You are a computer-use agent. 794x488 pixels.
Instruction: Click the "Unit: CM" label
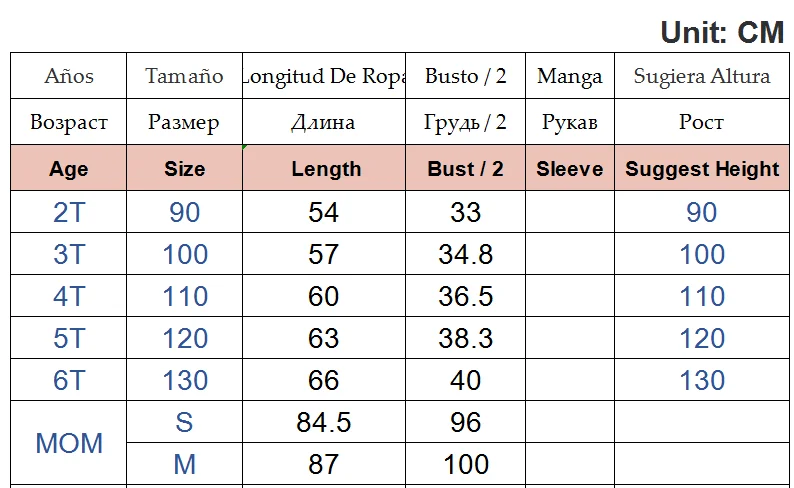coord(722,33)
